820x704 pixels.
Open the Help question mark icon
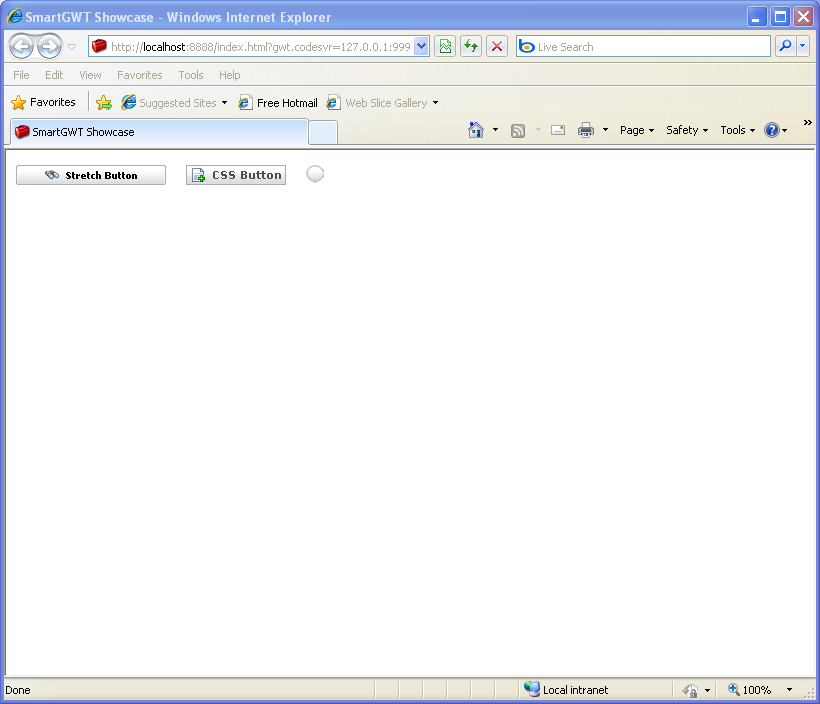click(x=776, y=130)
